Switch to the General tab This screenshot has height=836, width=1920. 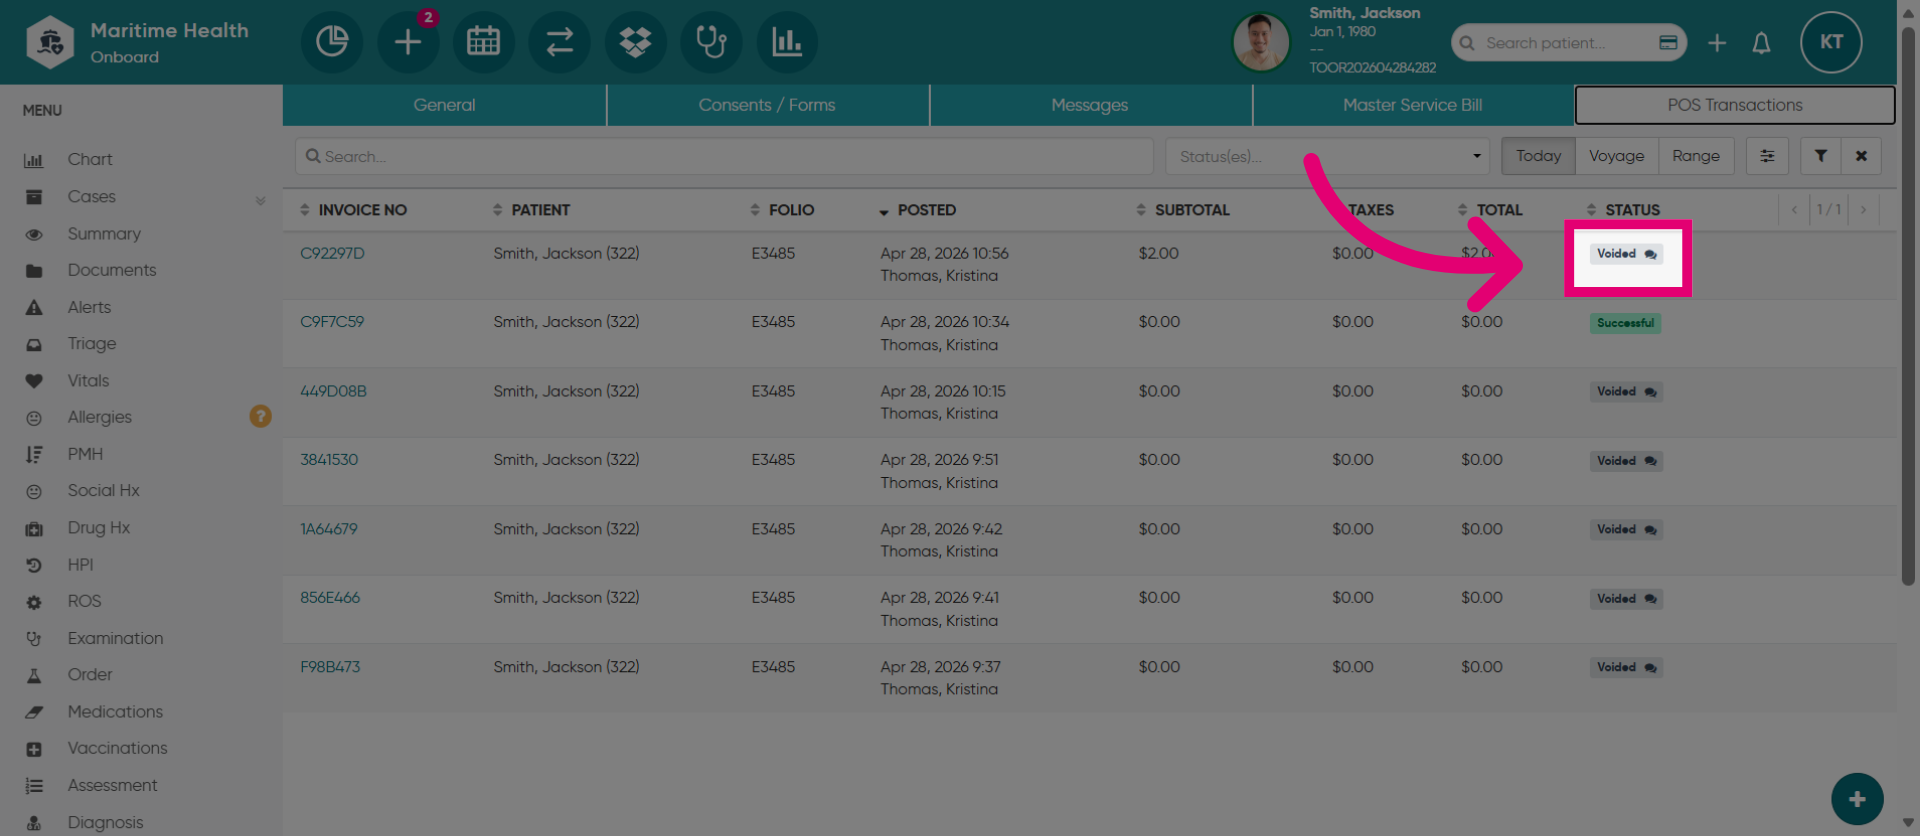pos(444,105)
